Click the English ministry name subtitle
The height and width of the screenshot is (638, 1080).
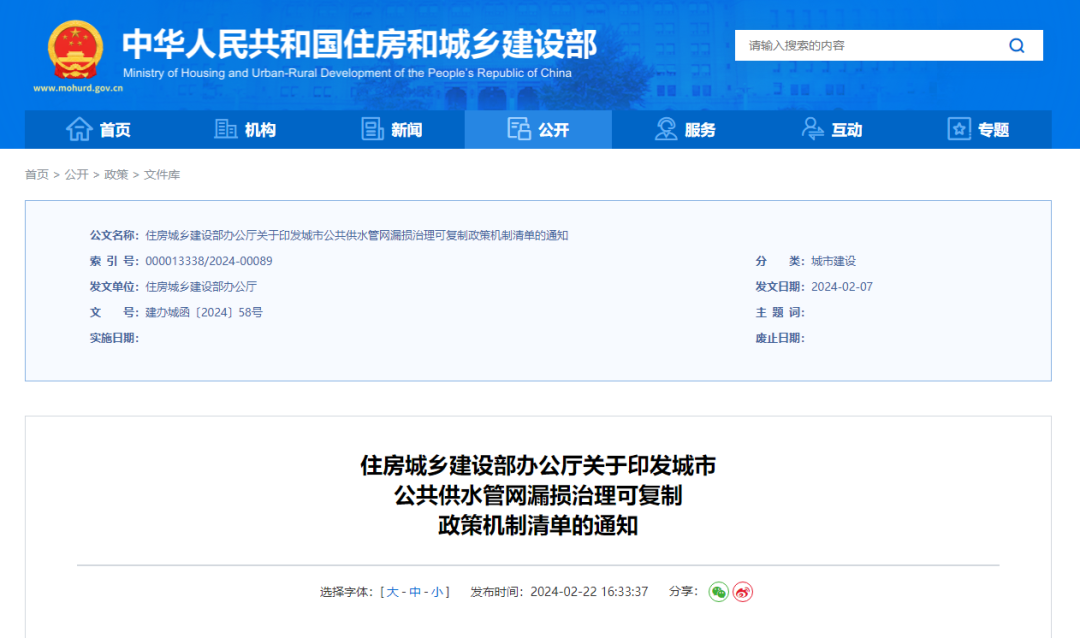[347, 73]
